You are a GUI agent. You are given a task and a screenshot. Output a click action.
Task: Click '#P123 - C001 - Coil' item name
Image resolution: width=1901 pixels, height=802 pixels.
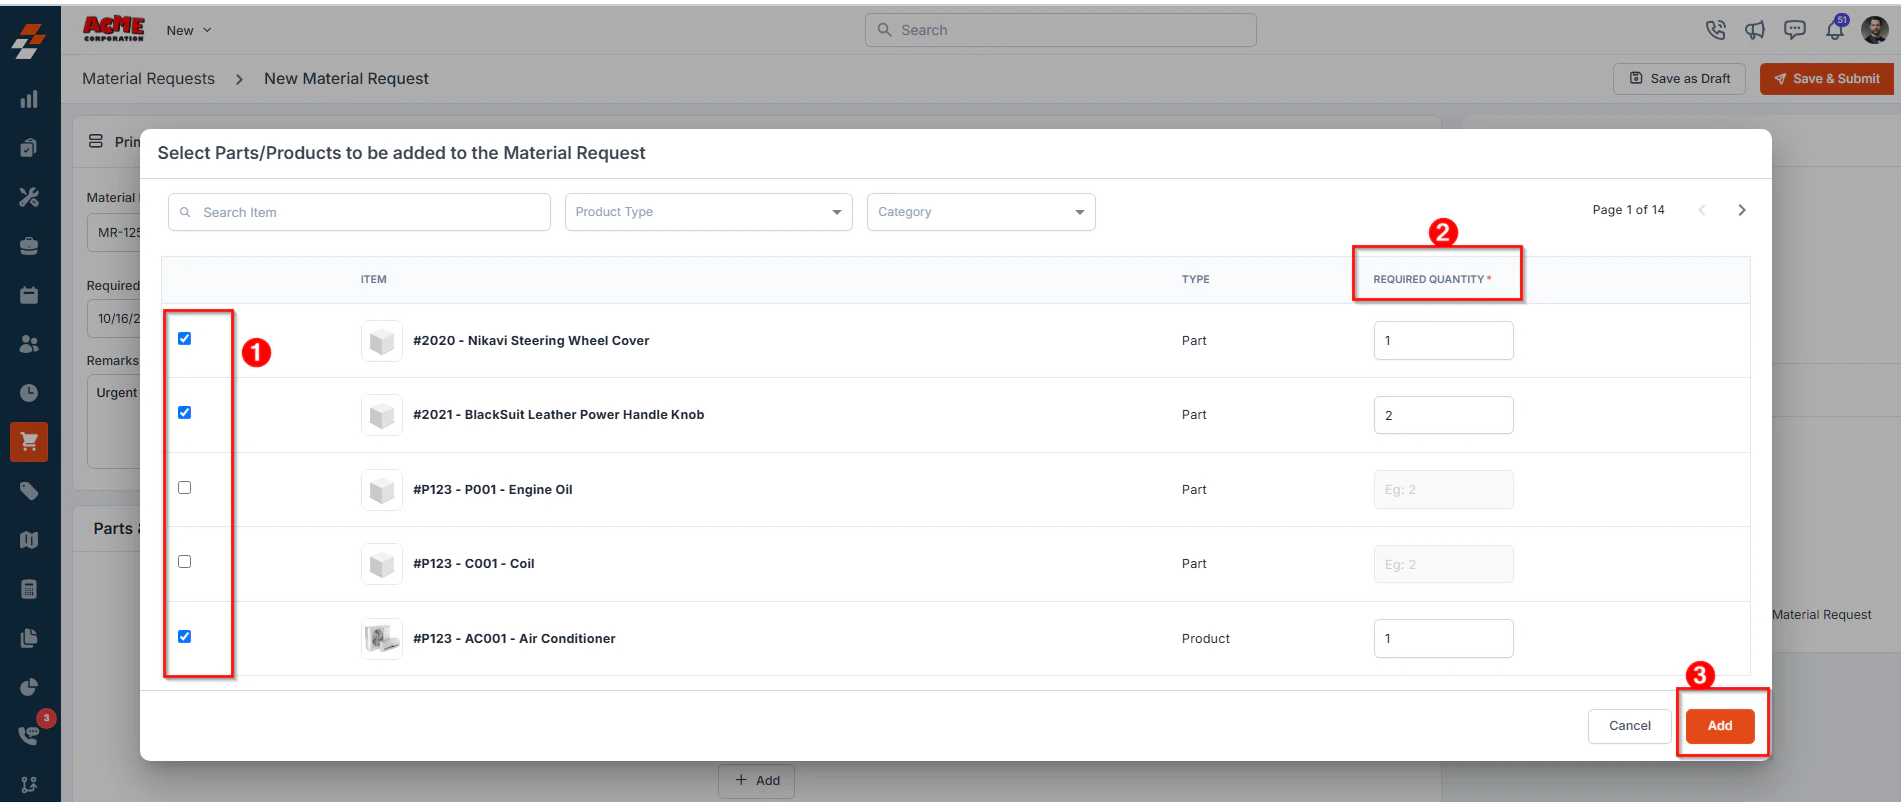(x=474, y=564)
